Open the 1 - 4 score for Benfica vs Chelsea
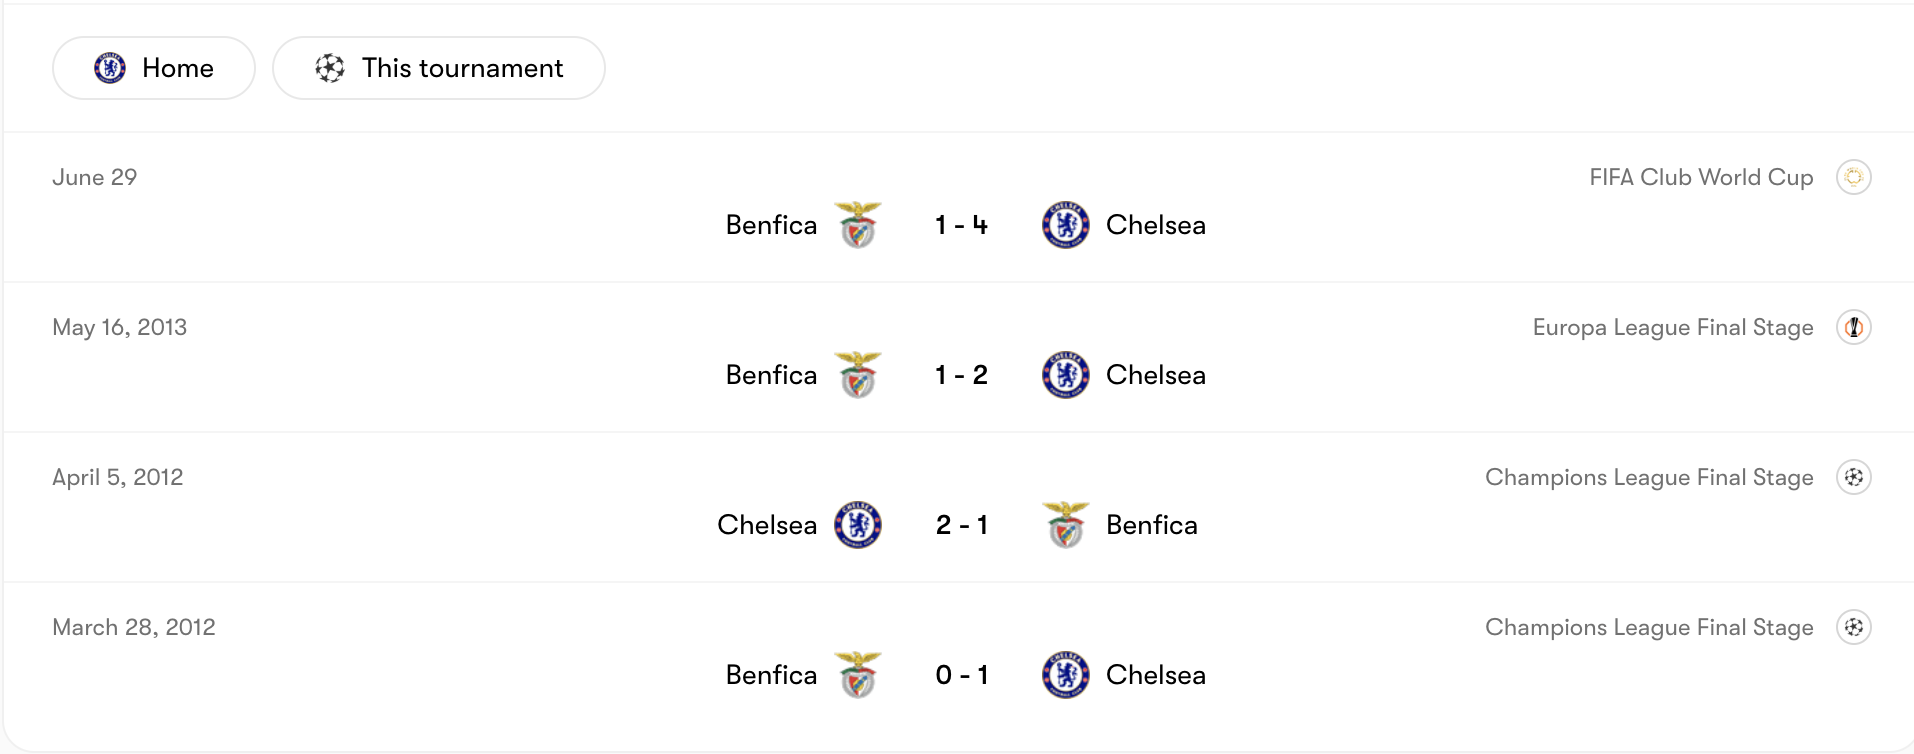The image size is (1914, 754). coord(961,225)
